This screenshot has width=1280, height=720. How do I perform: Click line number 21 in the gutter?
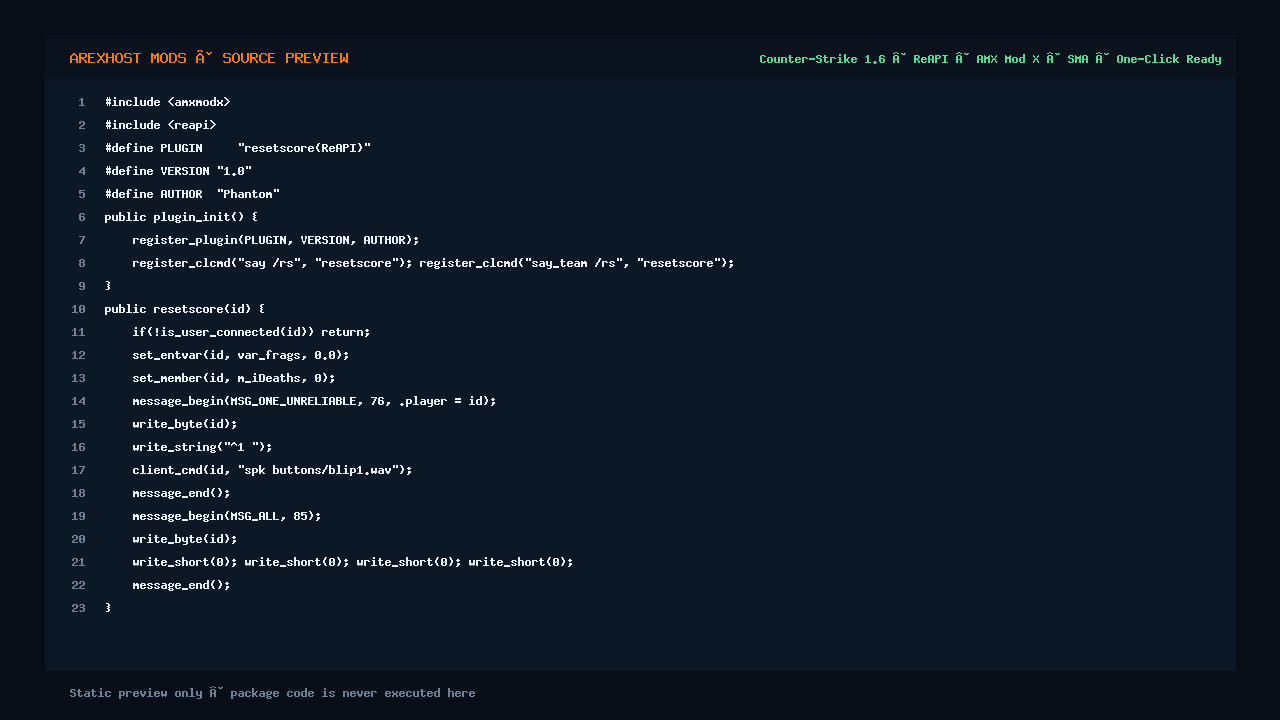click(x=78, y=562)
